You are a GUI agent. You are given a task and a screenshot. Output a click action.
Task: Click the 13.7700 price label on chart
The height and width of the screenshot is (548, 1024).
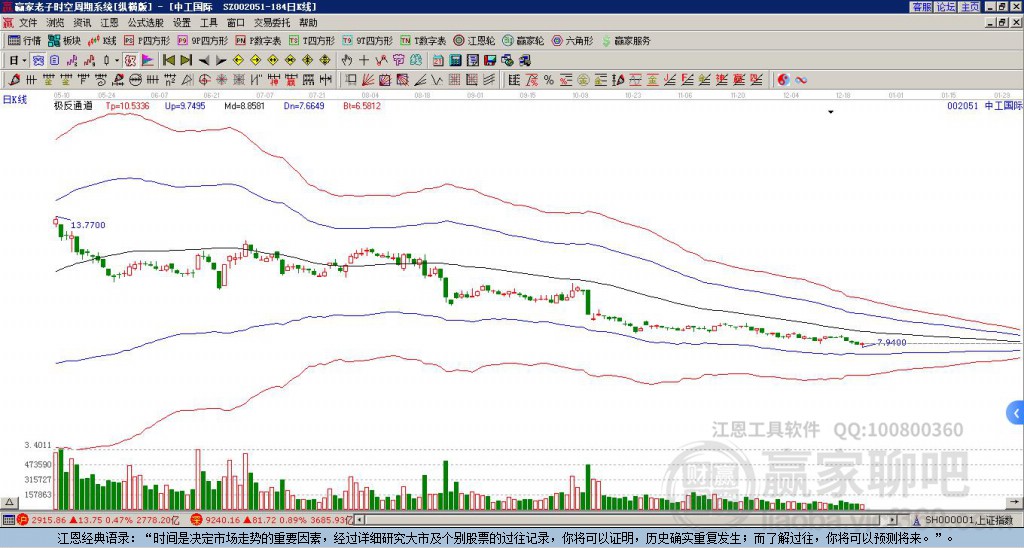coord(88,225)
